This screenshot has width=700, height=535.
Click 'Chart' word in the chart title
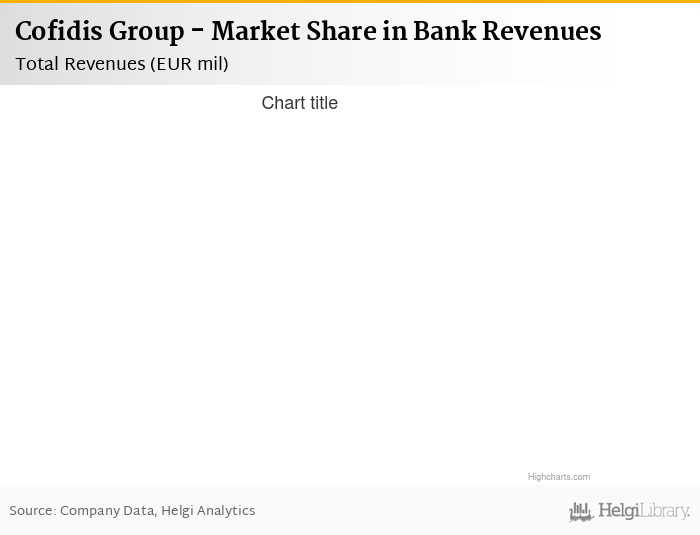pyautogui.click(x=282, y=103)
